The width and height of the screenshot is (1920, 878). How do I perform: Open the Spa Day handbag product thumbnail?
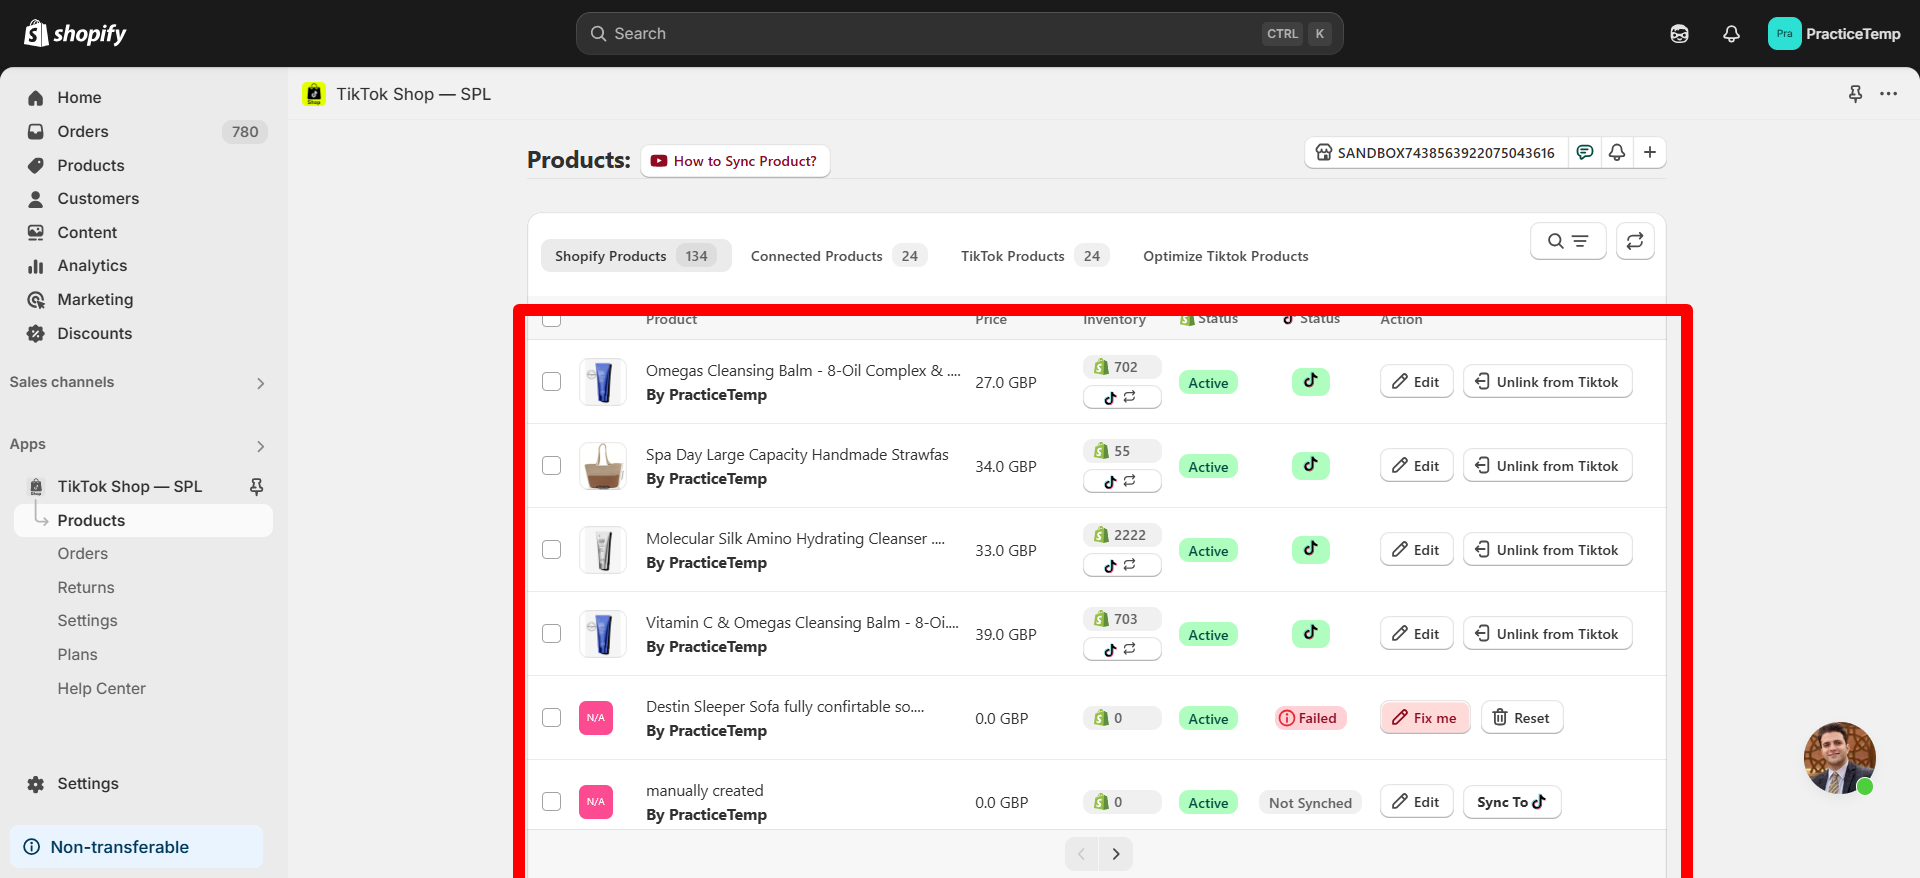(x=603, y=466)
